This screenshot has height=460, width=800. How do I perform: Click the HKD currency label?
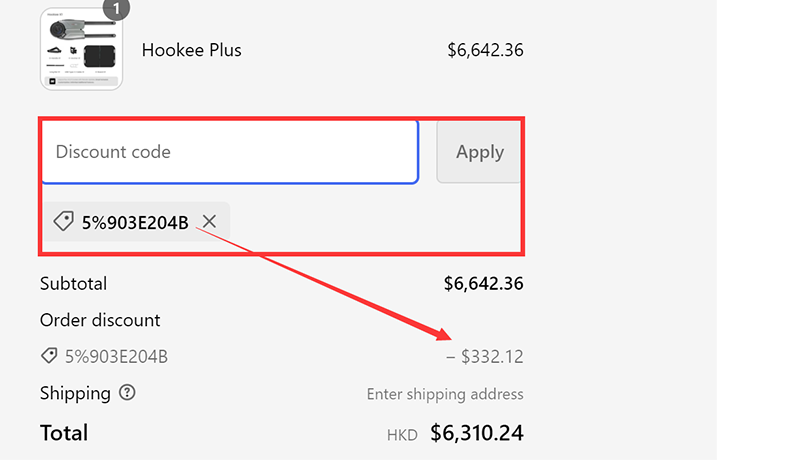(402, 435)
